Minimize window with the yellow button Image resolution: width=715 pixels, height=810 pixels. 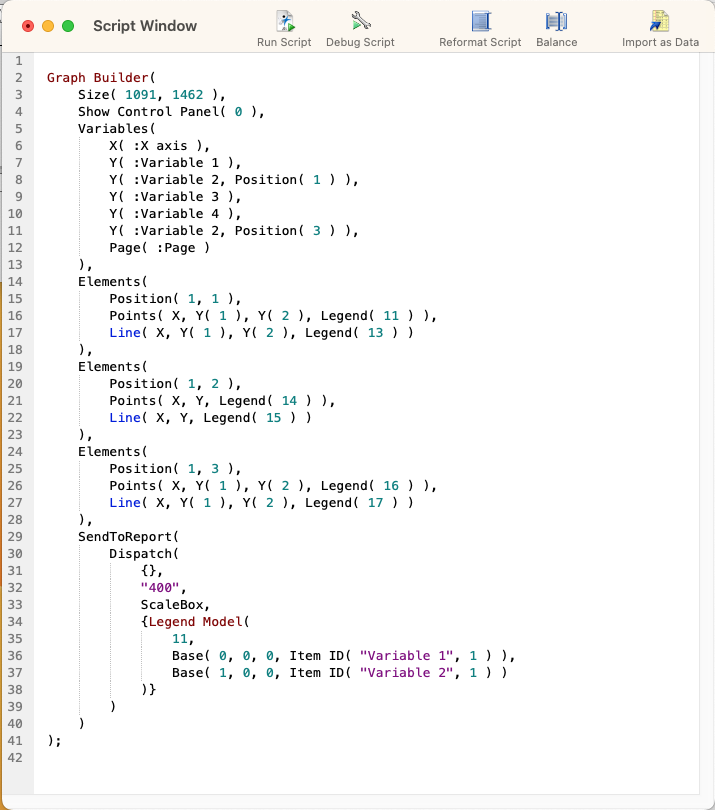[48, 26]
